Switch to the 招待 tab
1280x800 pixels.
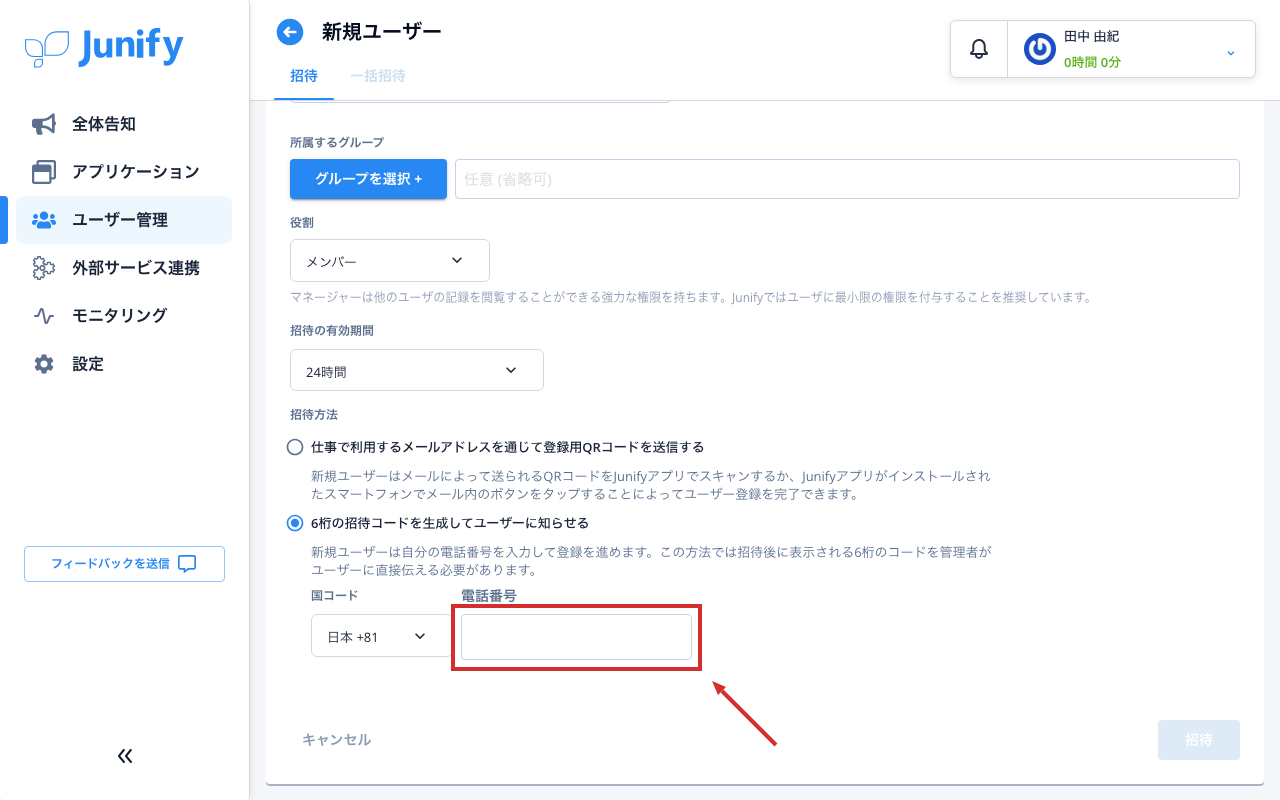(x=304, y=76)
